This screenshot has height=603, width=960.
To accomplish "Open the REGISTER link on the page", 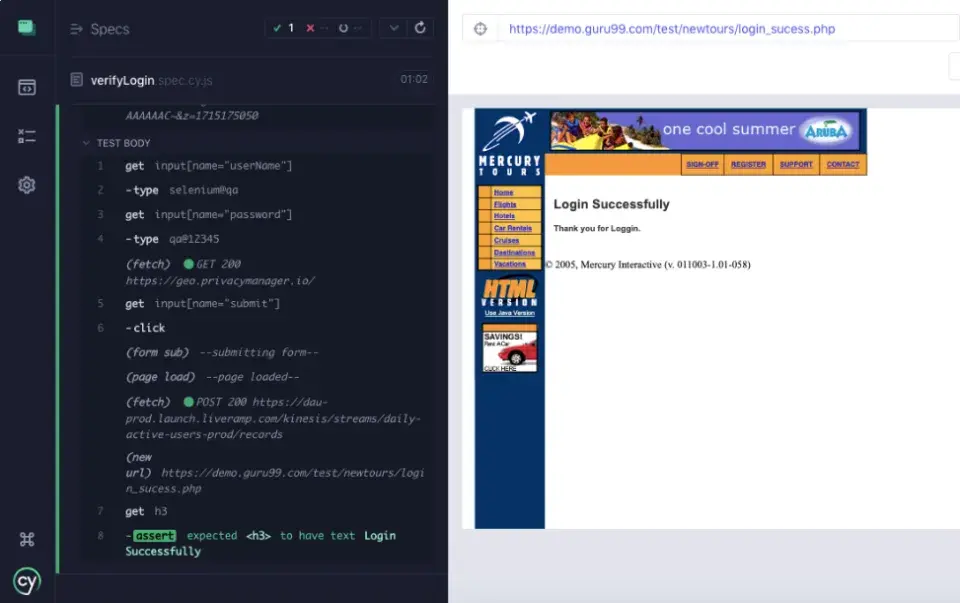I will pyautogui.click(x=748, y=164).
